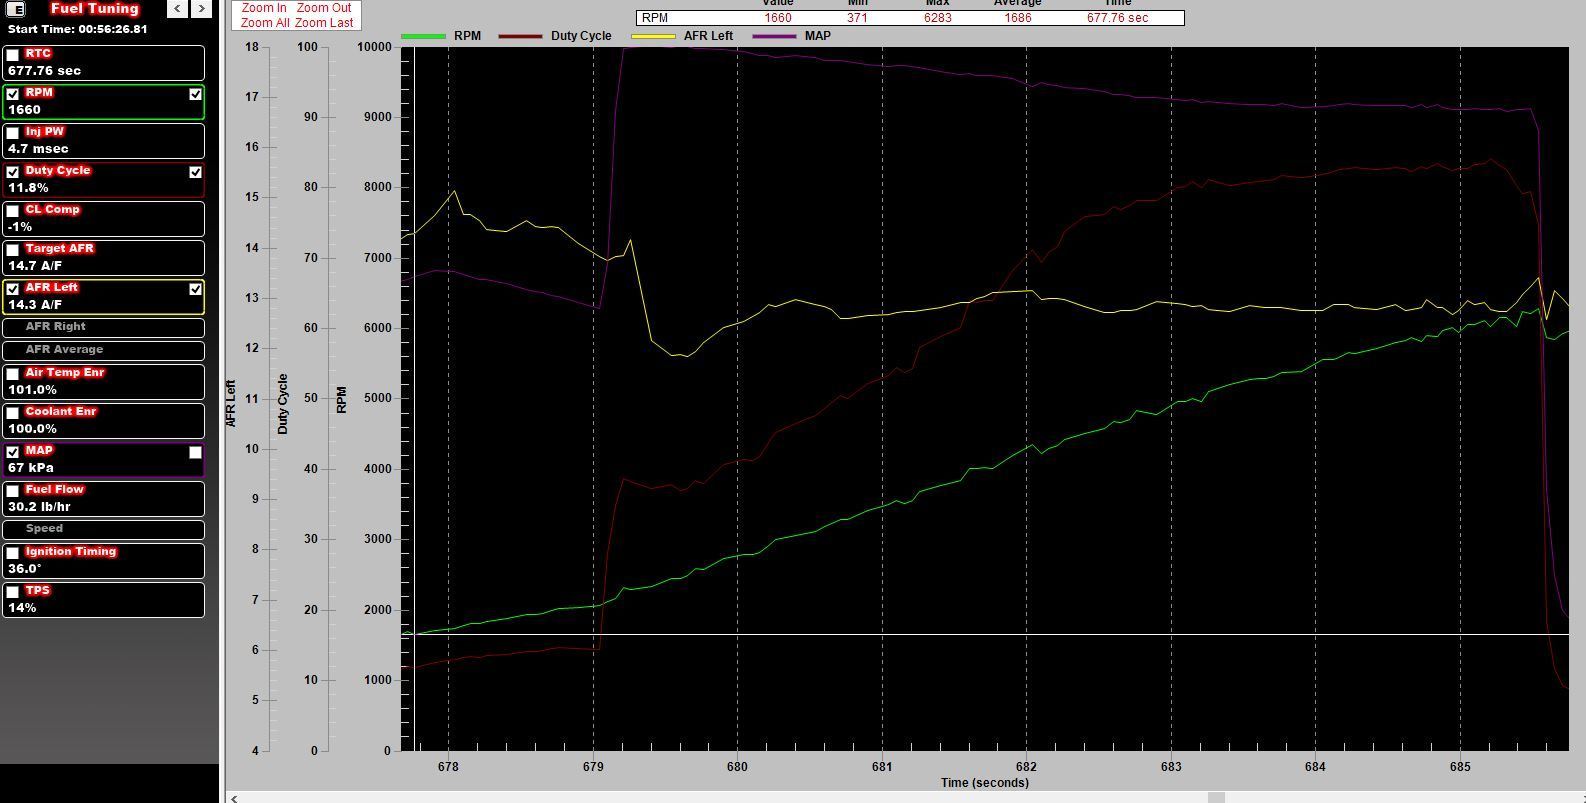The height and width of the screenshot is (803, 1586).
Task: Click Zoom In above the graph
Action: [264, 8]
